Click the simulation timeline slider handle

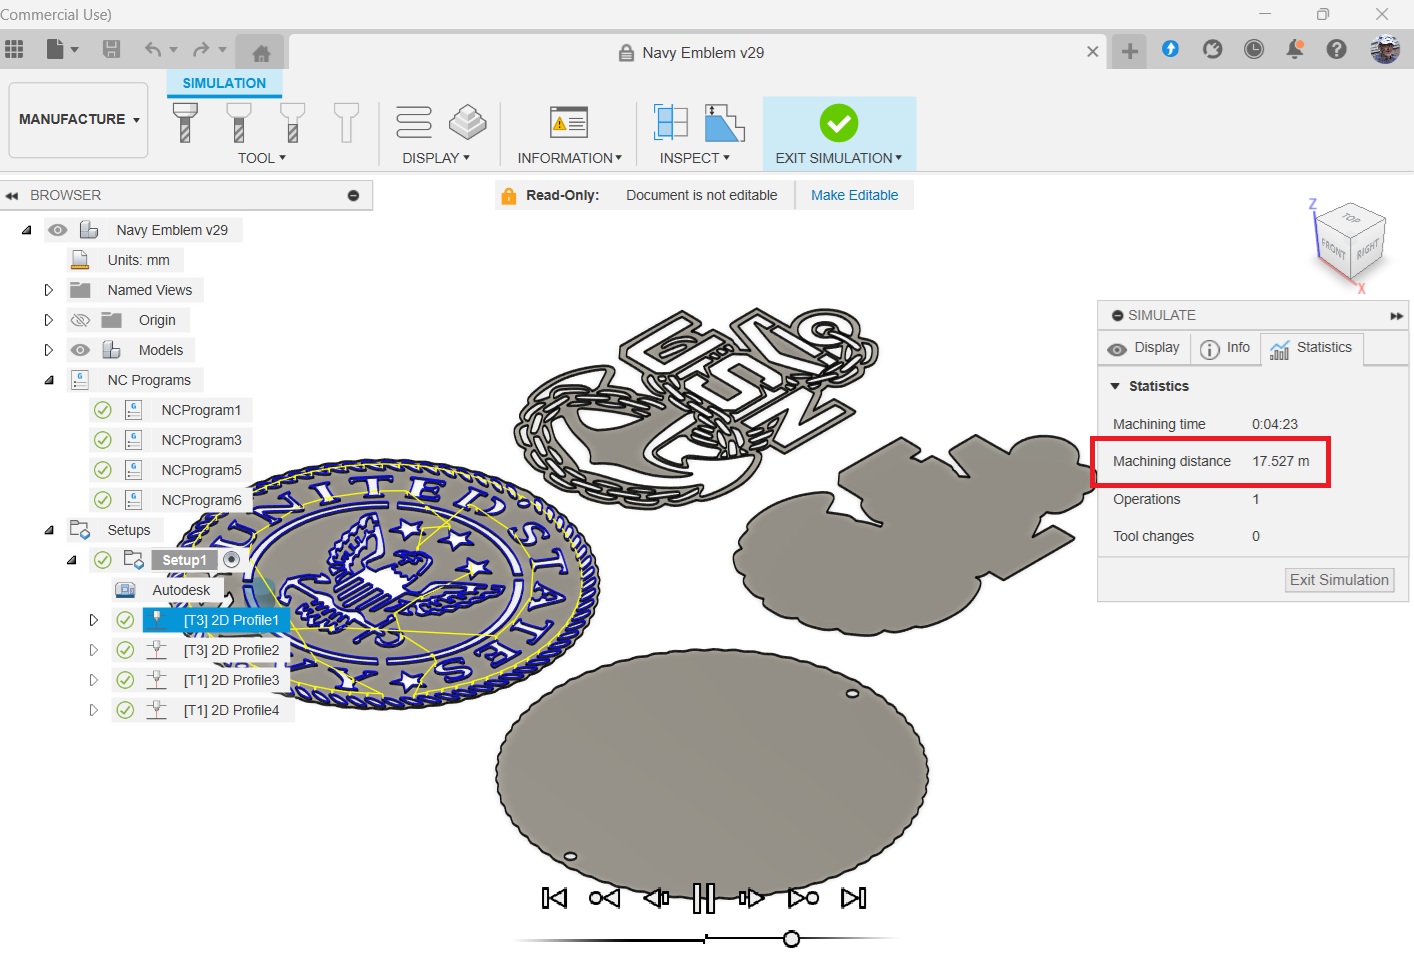[791, 939]
